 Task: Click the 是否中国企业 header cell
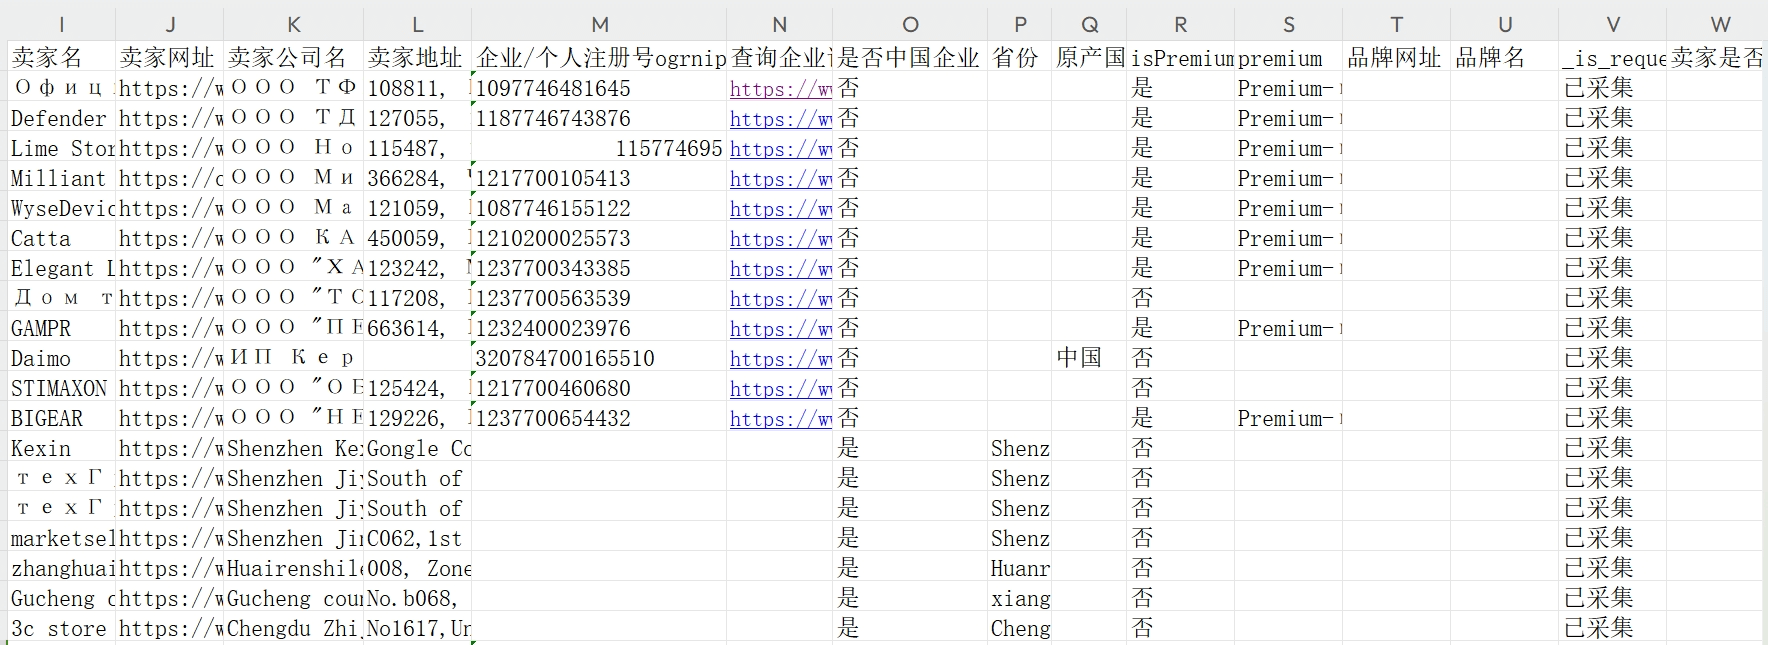[x=910, y=58]
